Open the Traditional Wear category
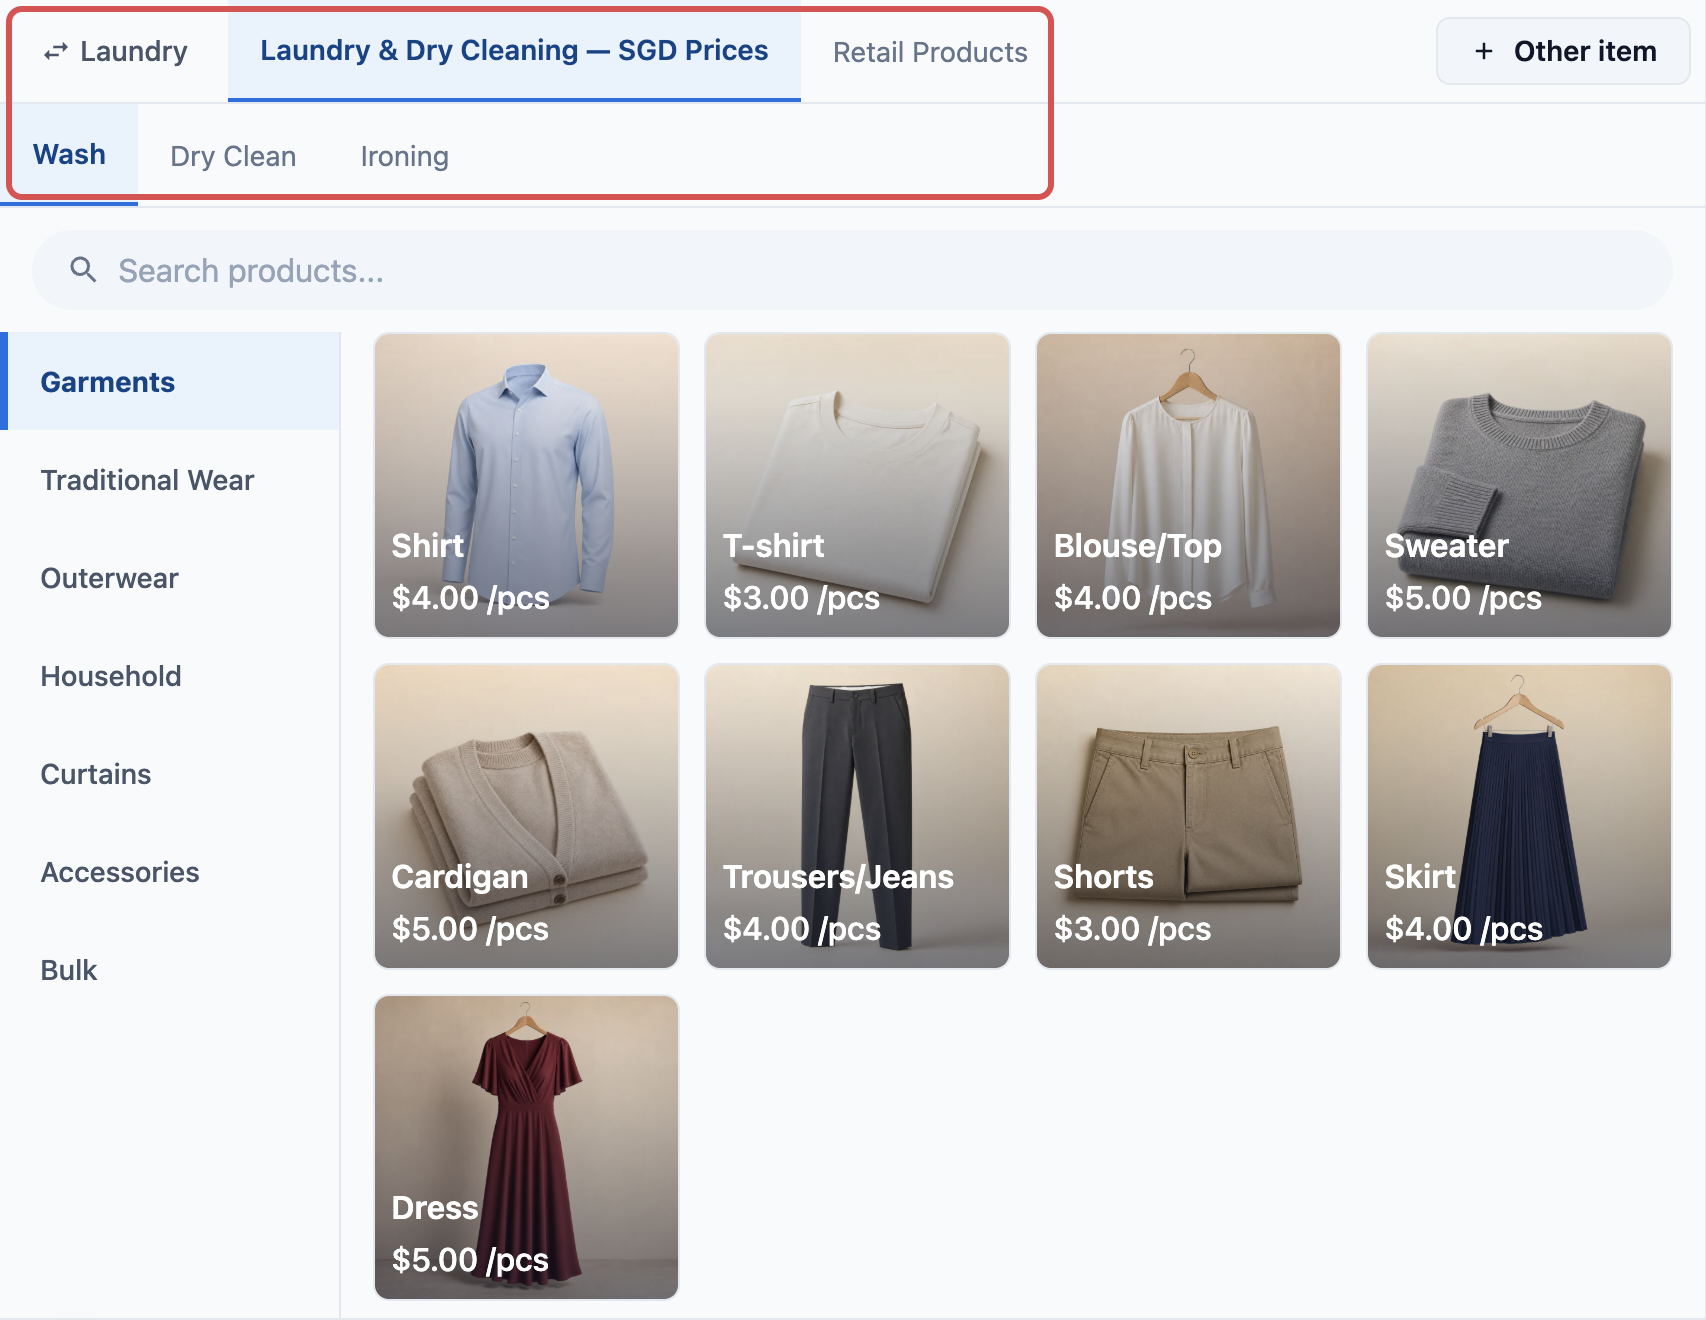 click(170, 480)
